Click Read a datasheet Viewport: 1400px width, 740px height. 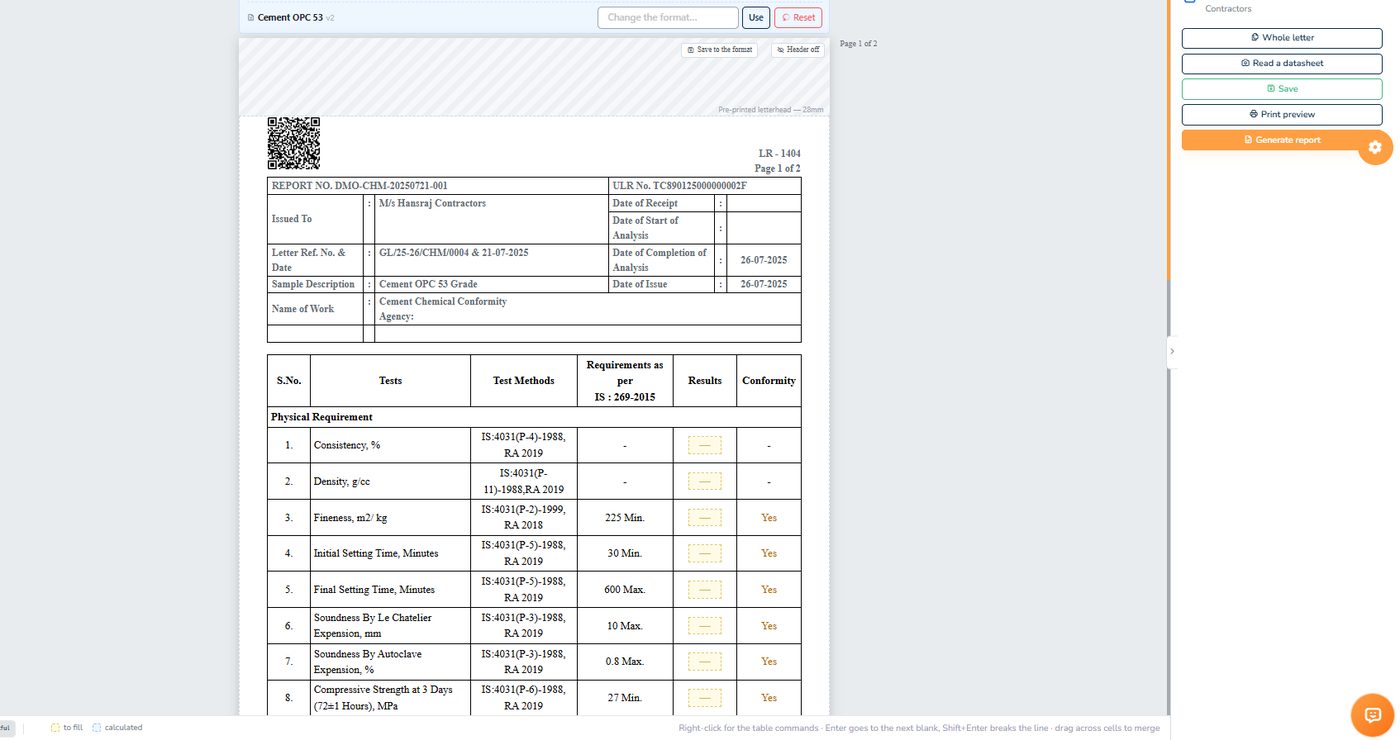coord(1282,63)
